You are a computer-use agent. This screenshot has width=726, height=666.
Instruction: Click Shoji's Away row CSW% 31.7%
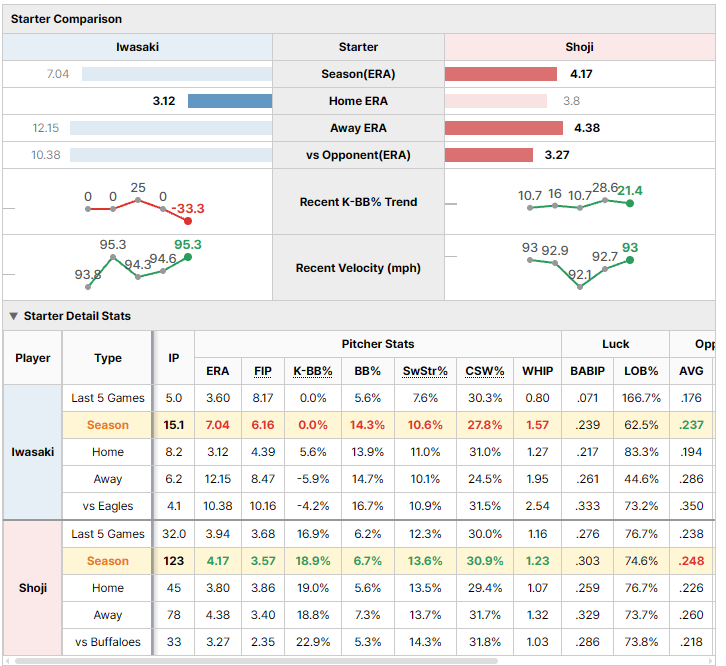(484, 615)
